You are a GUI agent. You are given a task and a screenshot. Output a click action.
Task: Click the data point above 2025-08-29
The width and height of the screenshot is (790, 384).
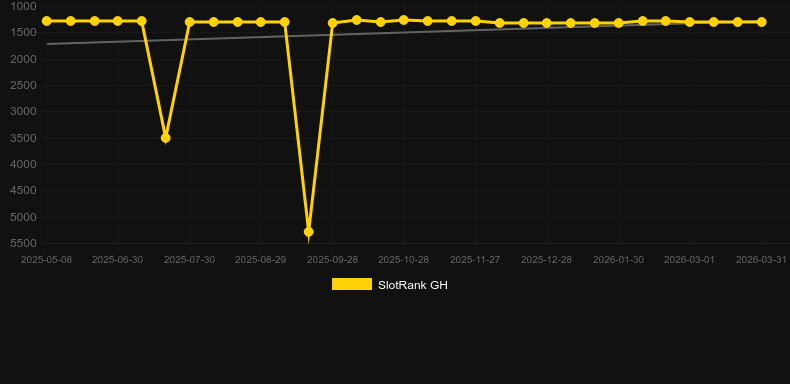[x=260, y=22]
